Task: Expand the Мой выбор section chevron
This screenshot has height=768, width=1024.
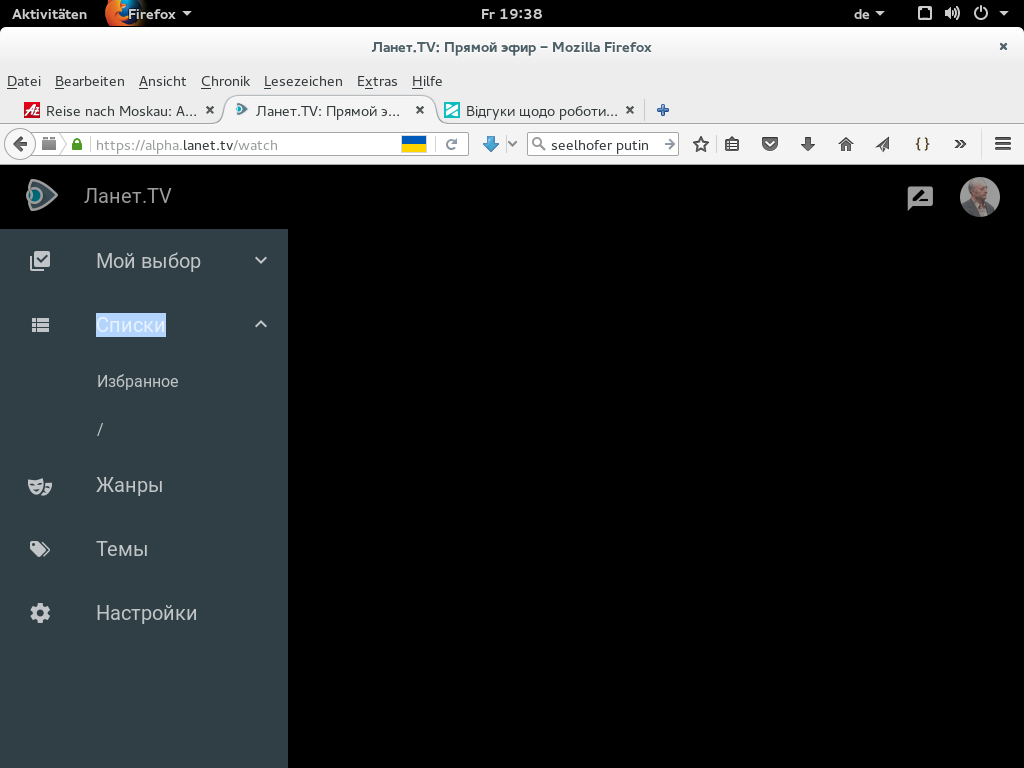Action: (261, 261)
